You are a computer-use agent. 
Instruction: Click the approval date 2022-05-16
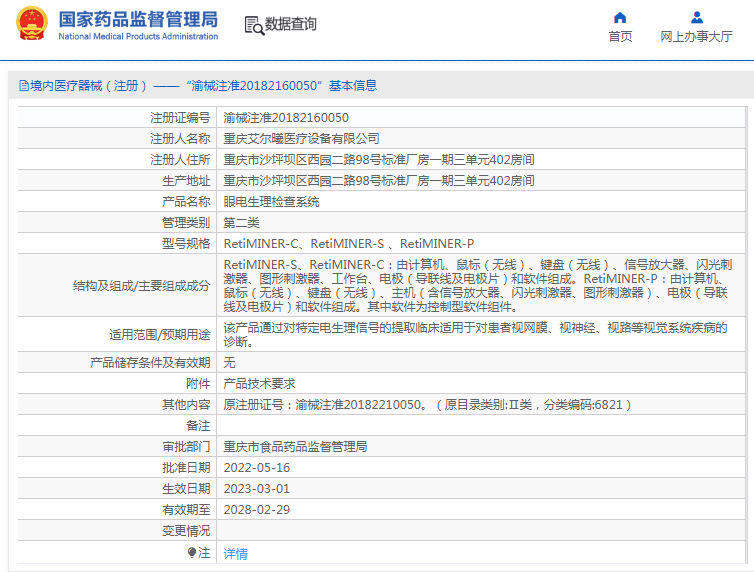256,467
